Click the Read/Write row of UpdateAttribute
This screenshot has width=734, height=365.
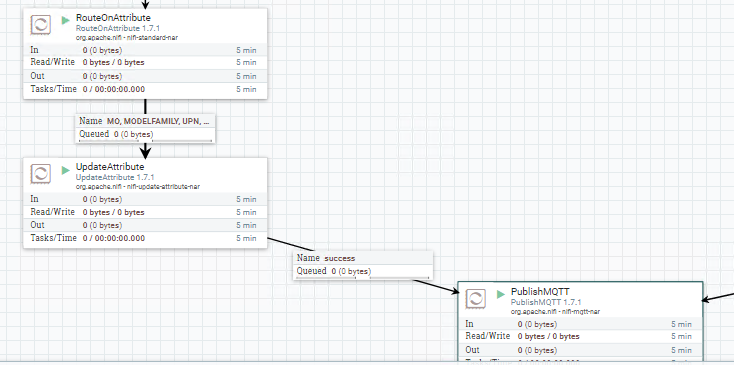coord(145,212)
